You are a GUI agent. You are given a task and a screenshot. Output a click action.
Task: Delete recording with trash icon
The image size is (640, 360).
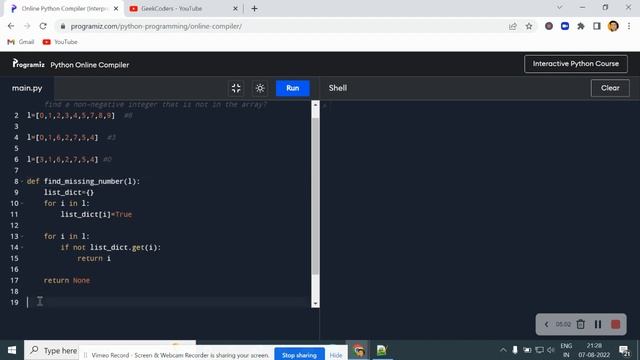[x=580, y=324]
